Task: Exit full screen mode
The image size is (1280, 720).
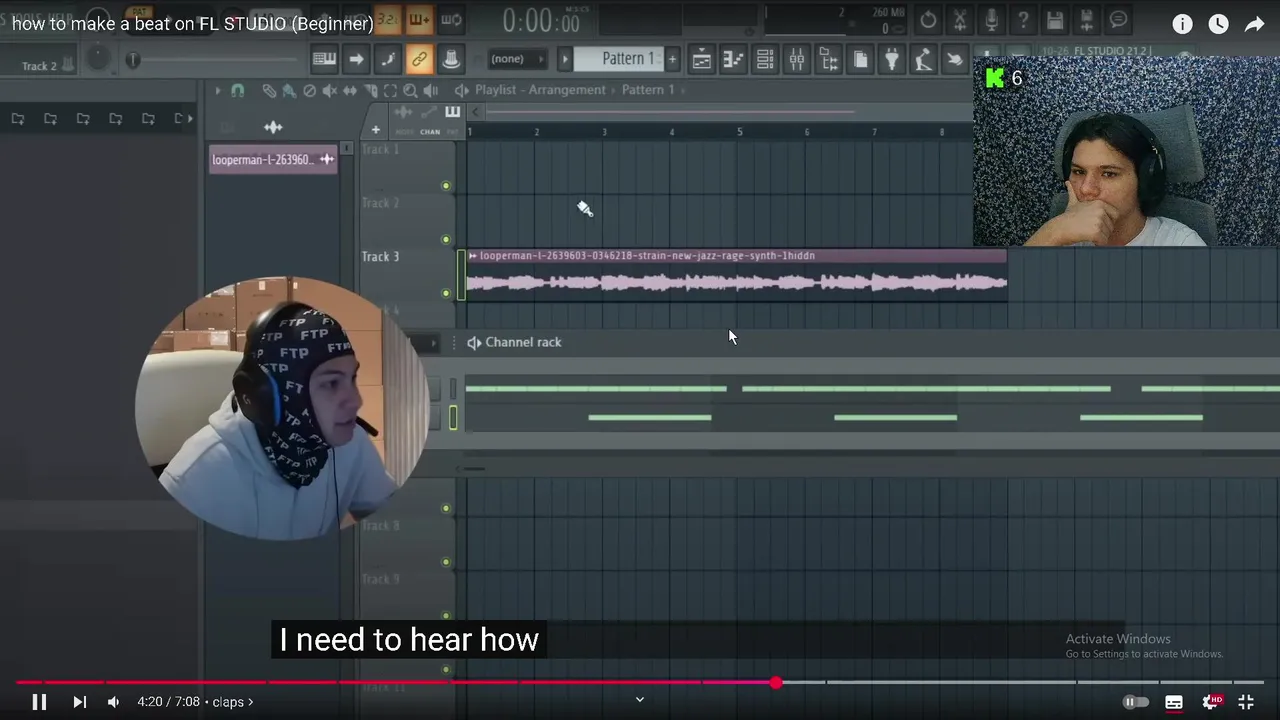Action: pyautogui.click(x=1246, y=702)
